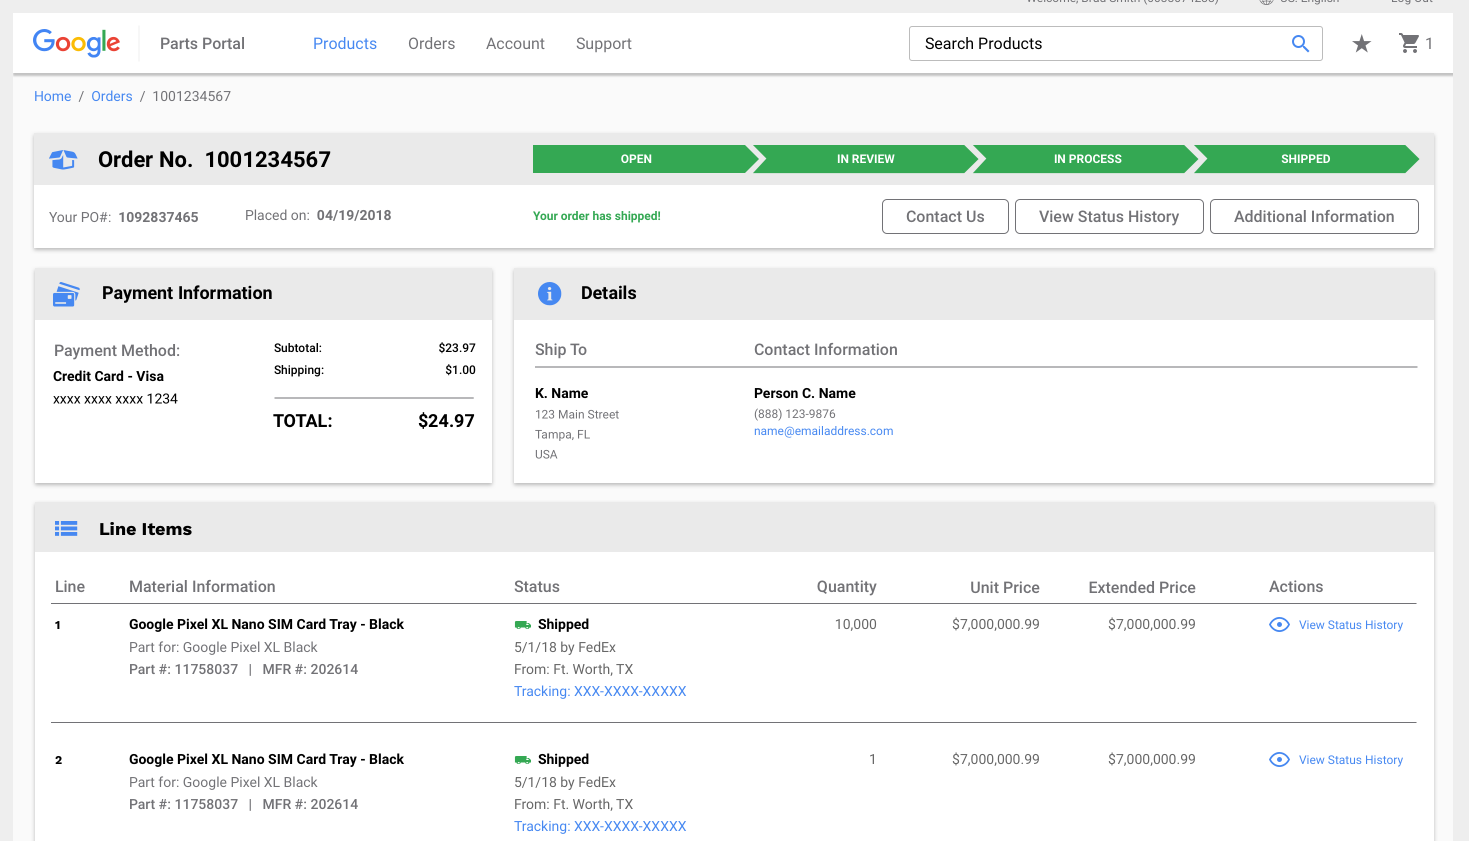Open the Orders menu

click(431, 44)
